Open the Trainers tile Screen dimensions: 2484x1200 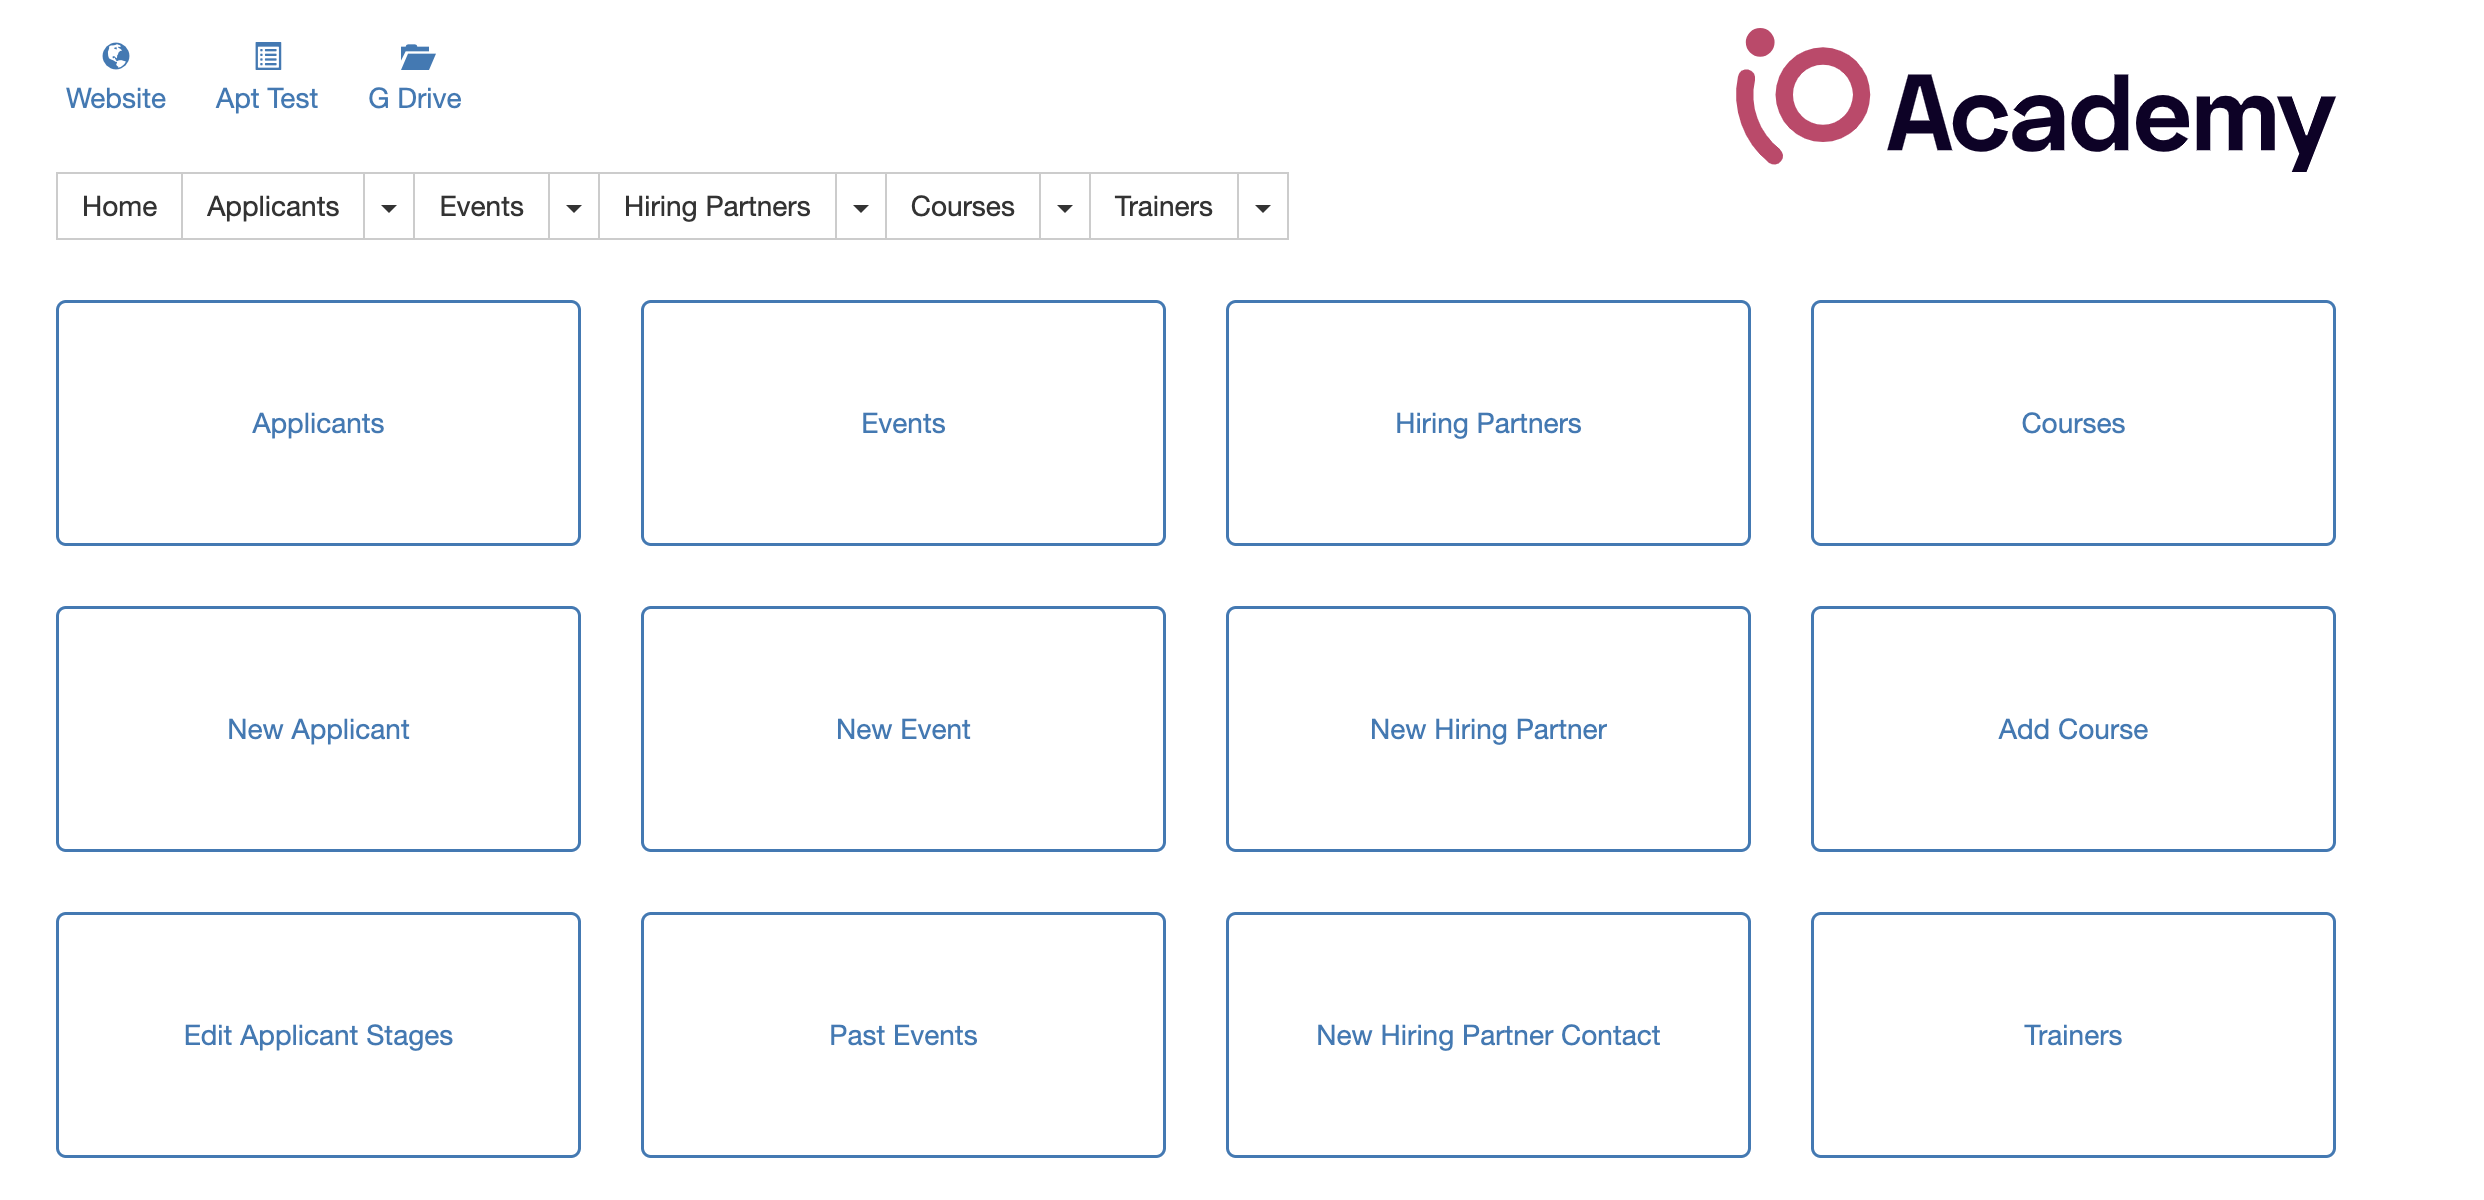click(x=2073, y=1035)
